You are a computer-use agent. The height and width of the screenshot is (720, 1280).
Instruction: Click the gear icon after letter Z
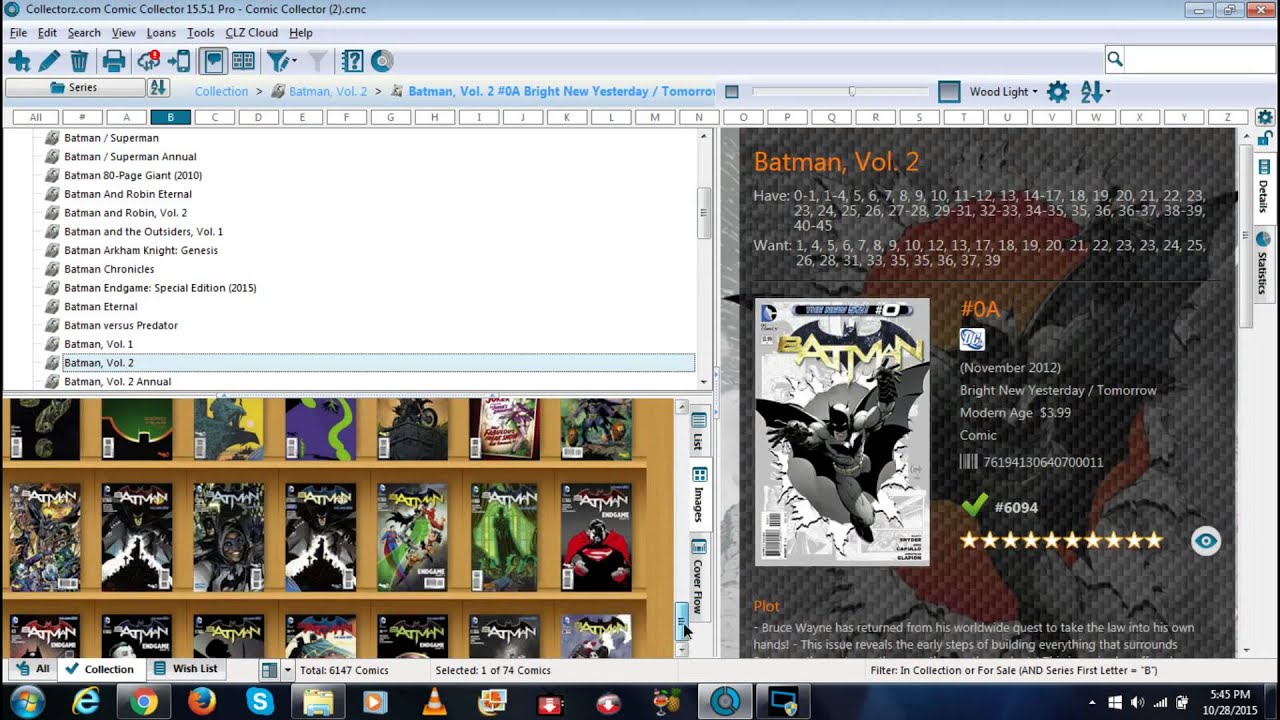click(x=1264, y=117)
